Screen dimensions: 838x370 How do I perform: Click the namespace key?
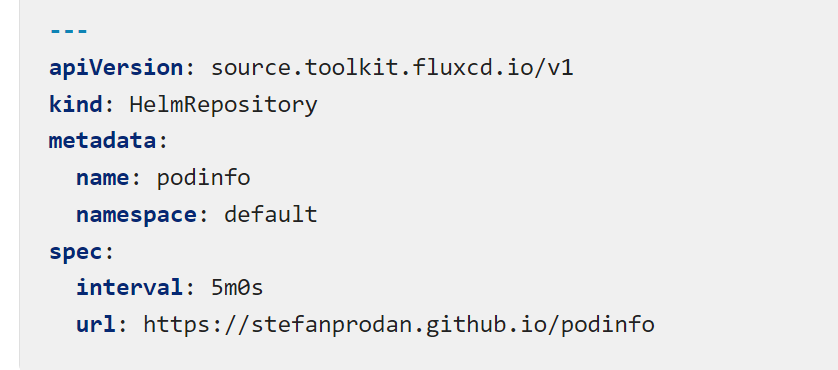point(136,215)
